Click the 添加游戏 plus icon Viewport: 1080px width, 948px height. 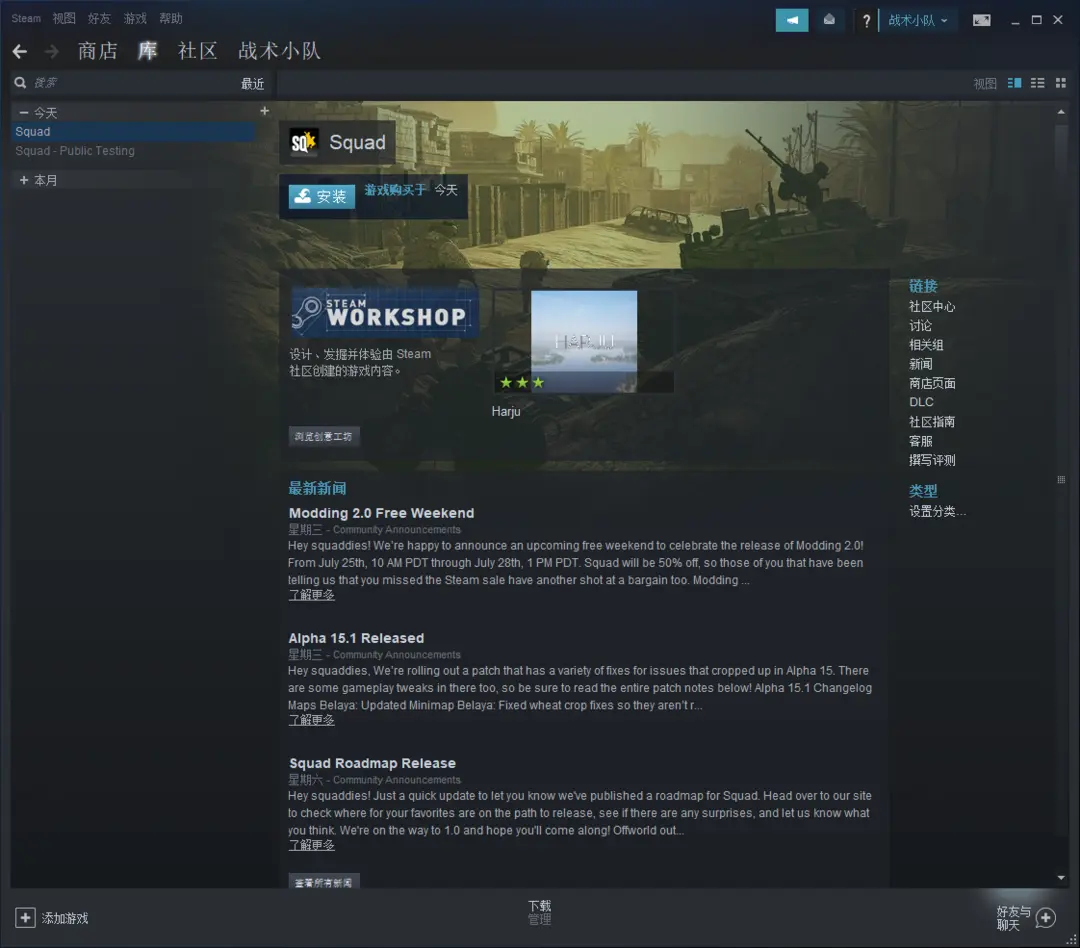pyautogui.click(x=25, y=918)
